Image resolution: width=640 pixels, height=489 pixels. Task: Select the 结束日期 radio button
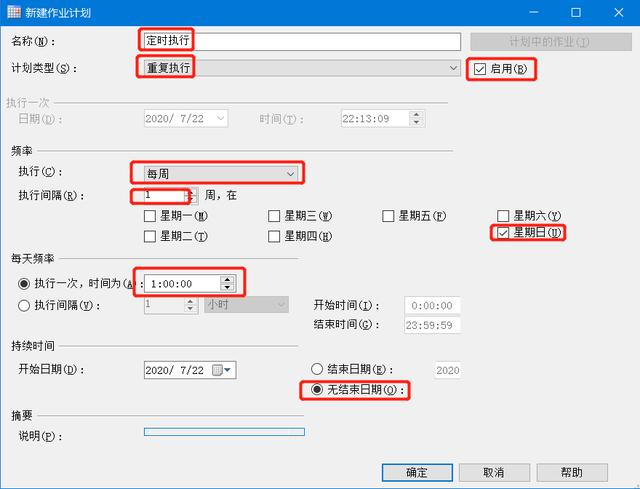pyautogui.click(x=317, y=369)
